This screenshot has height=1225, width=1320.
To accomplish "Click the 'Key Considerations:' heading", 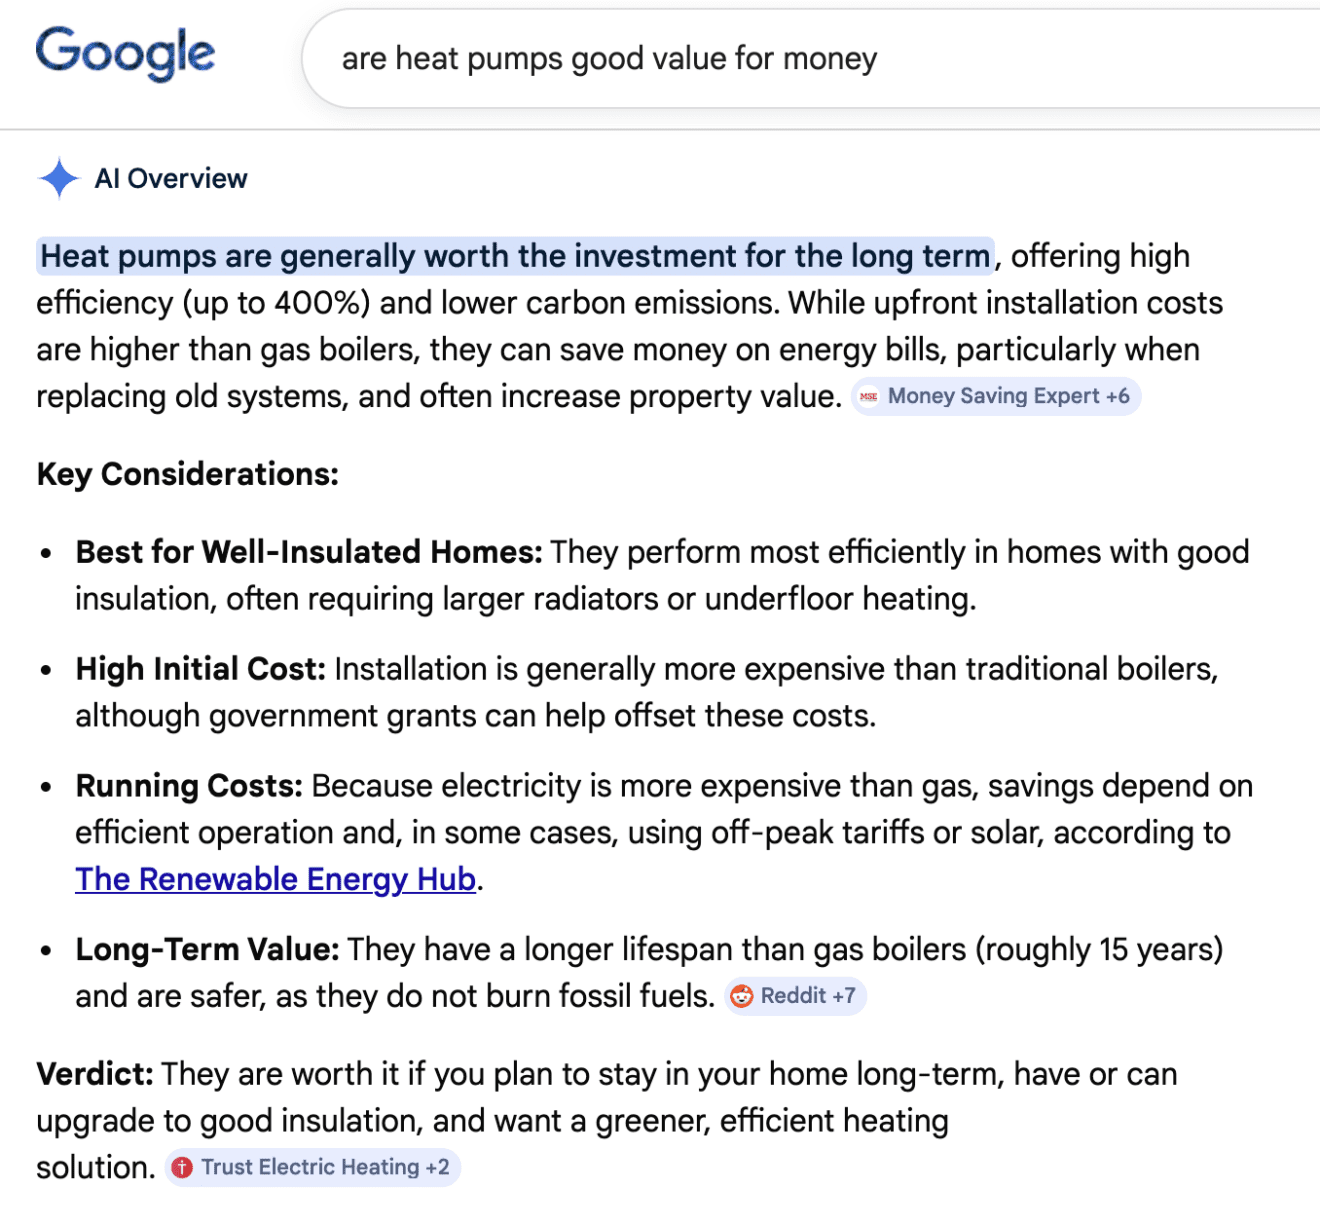I will (x=188, y=474).
